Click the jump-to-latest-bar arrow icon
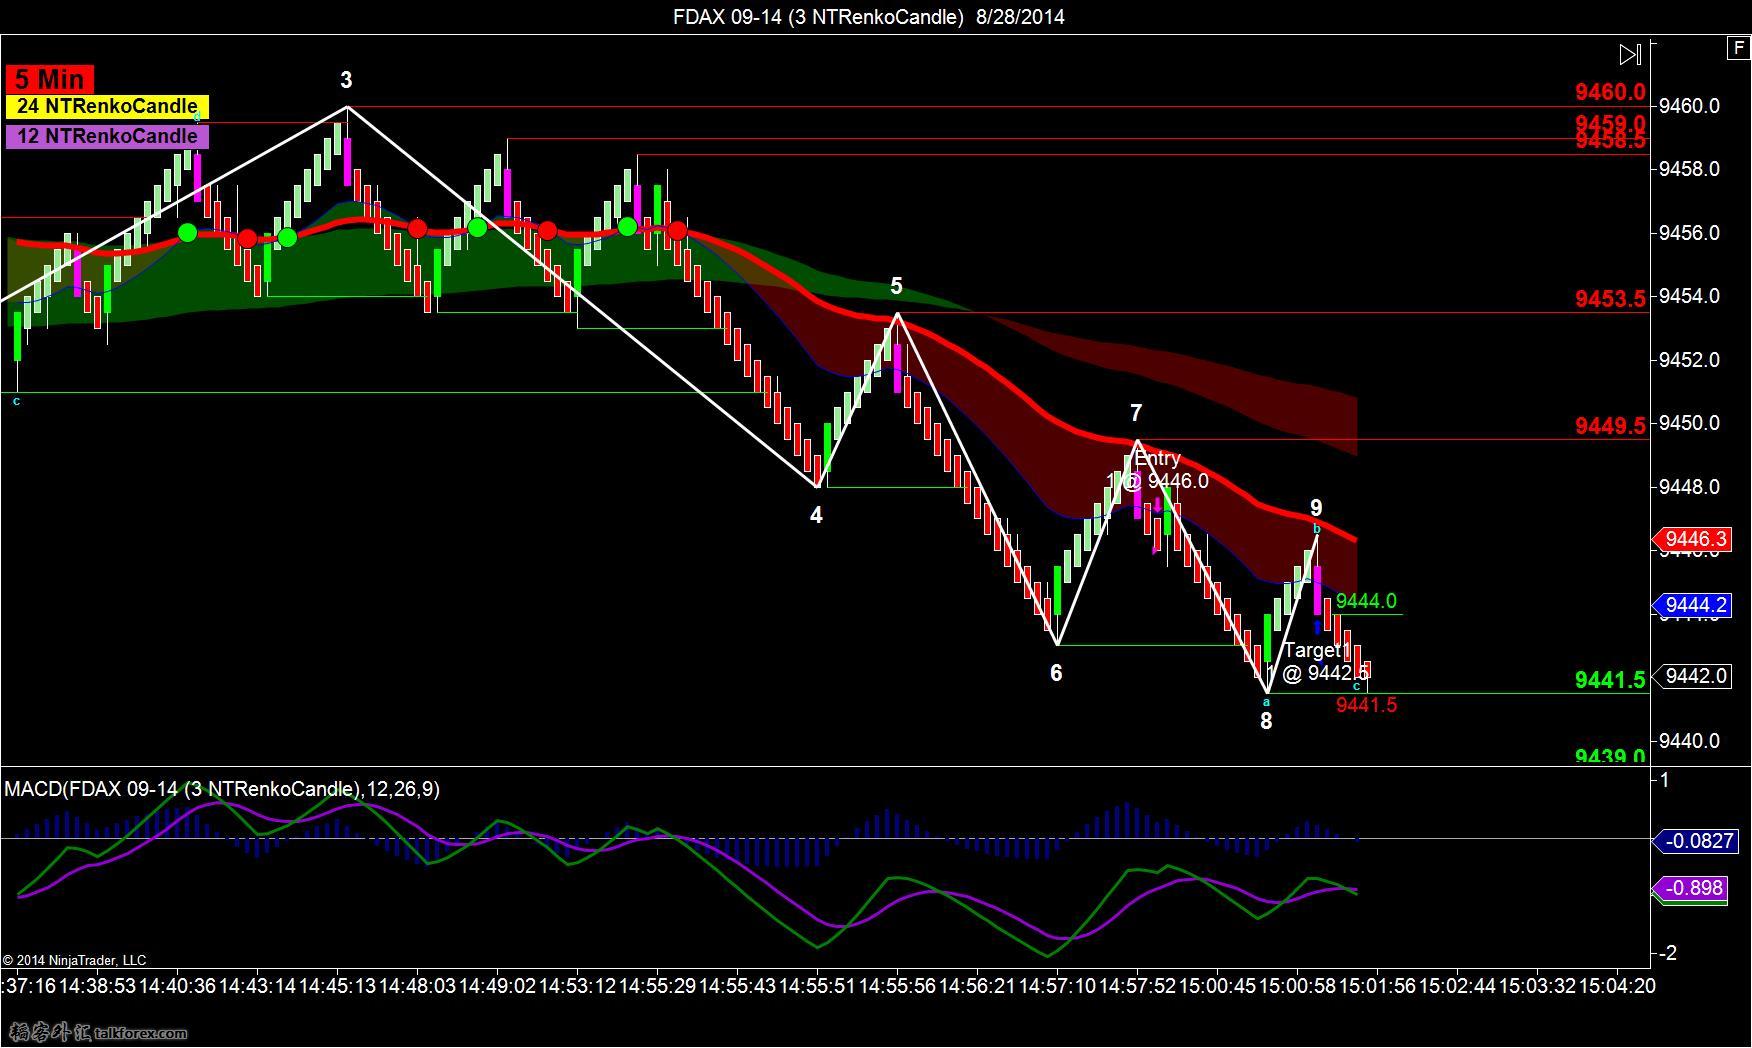Image resolution: width=1752 pixels, height=1048 pixels. pyautogui.click(x=1630, y=54)
